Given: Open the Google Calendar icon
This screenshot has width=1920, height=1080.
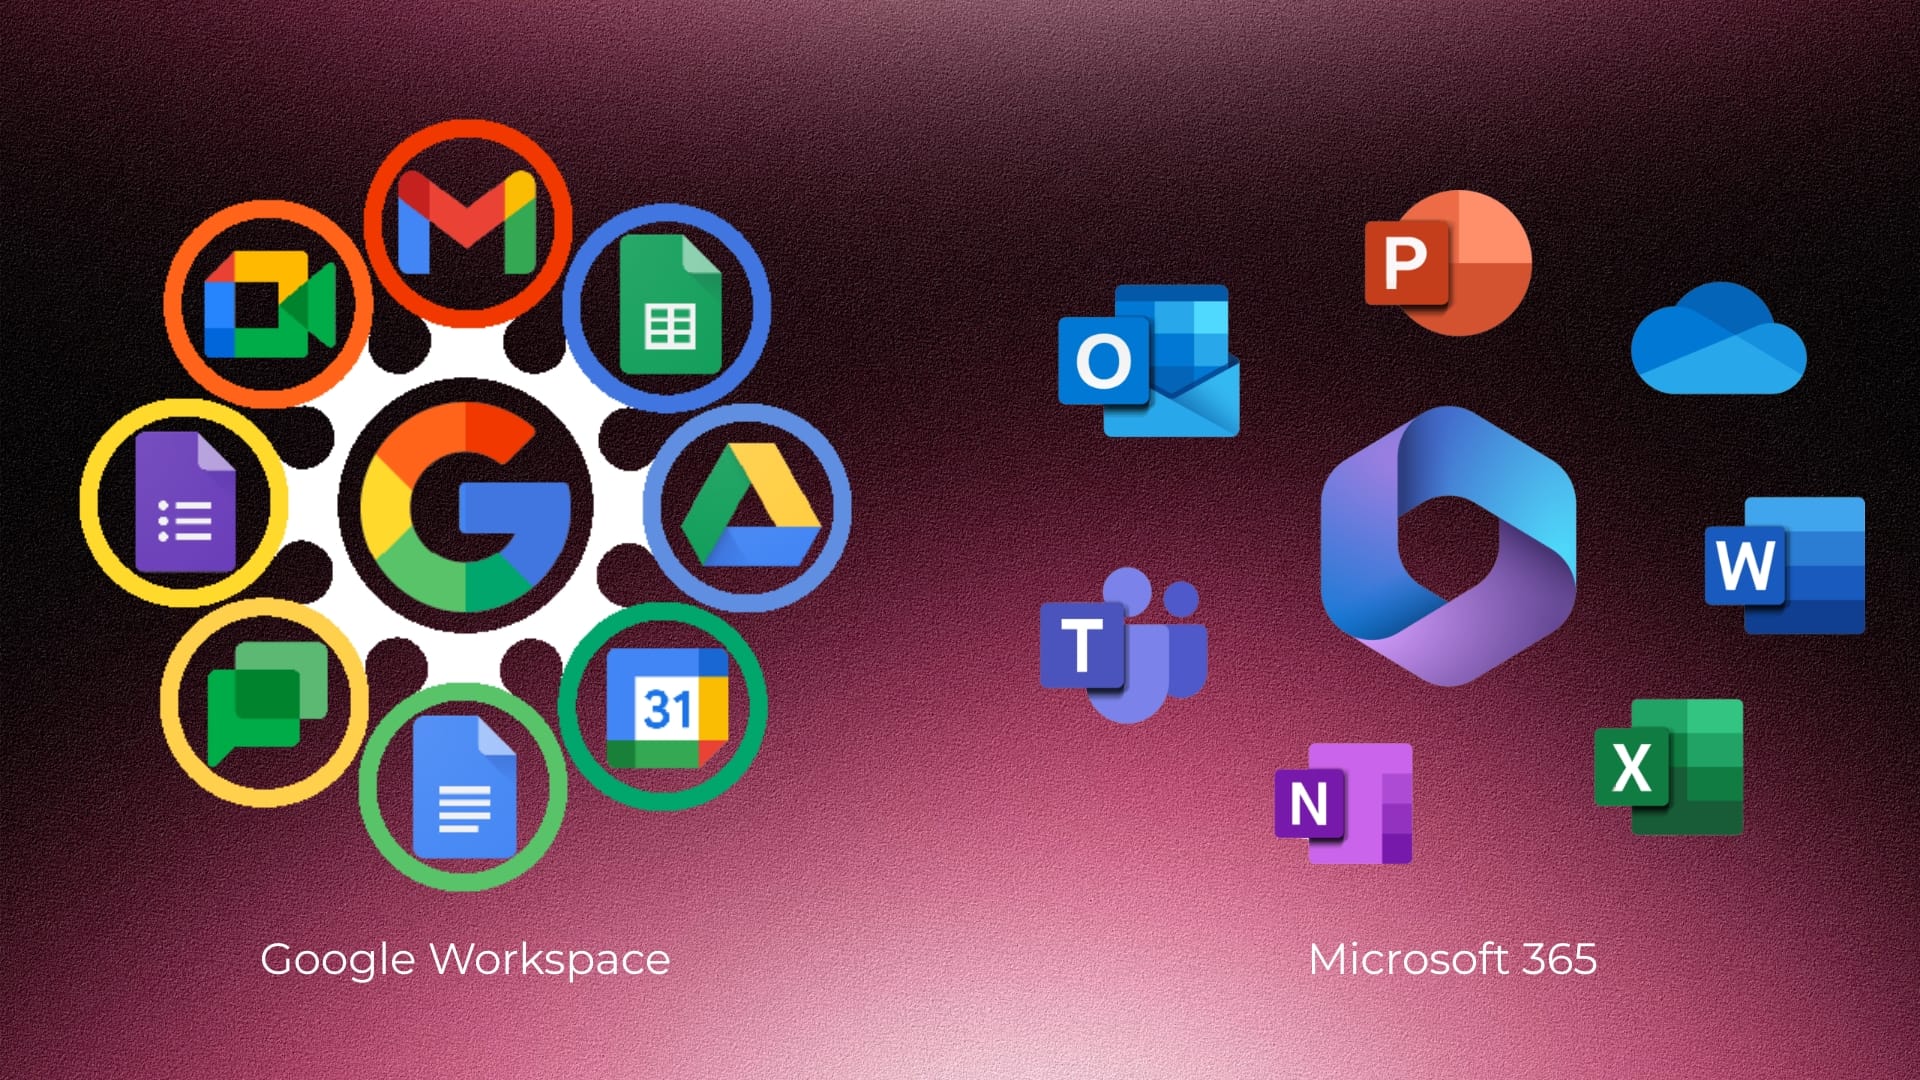Looking at the screenshot, I should pyautogui.click(x=667, y=708).
